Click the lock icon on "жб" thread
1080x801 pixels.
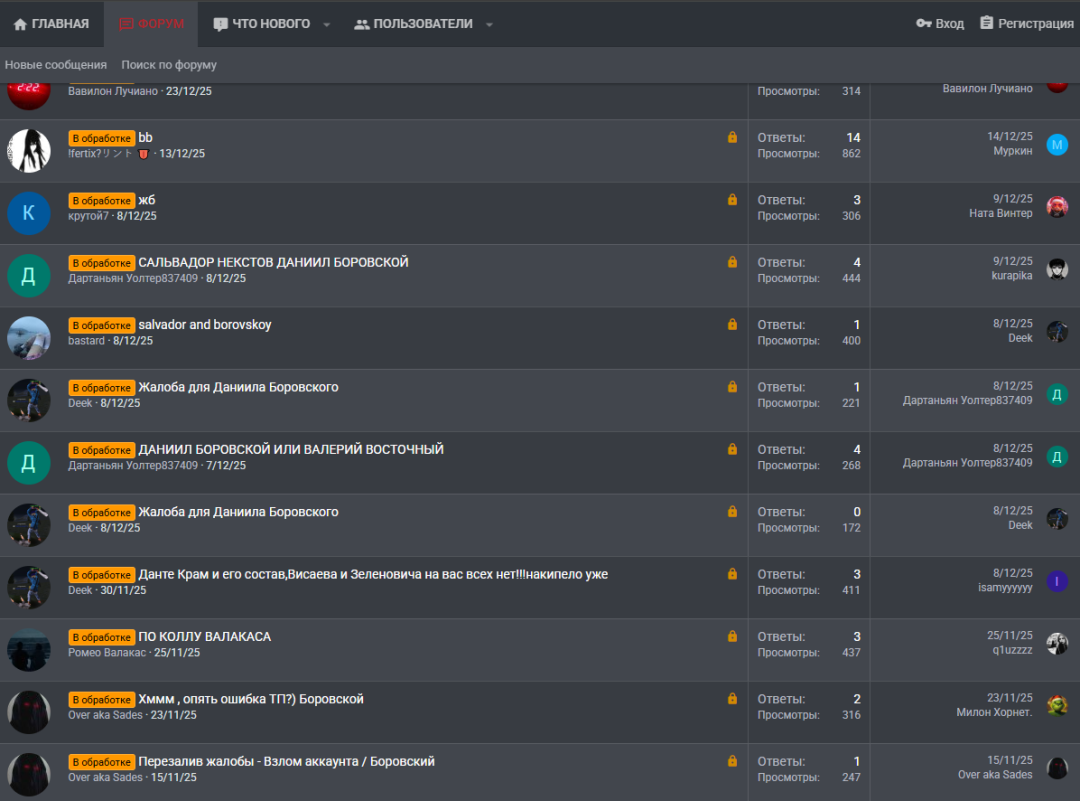click(732, 200)
